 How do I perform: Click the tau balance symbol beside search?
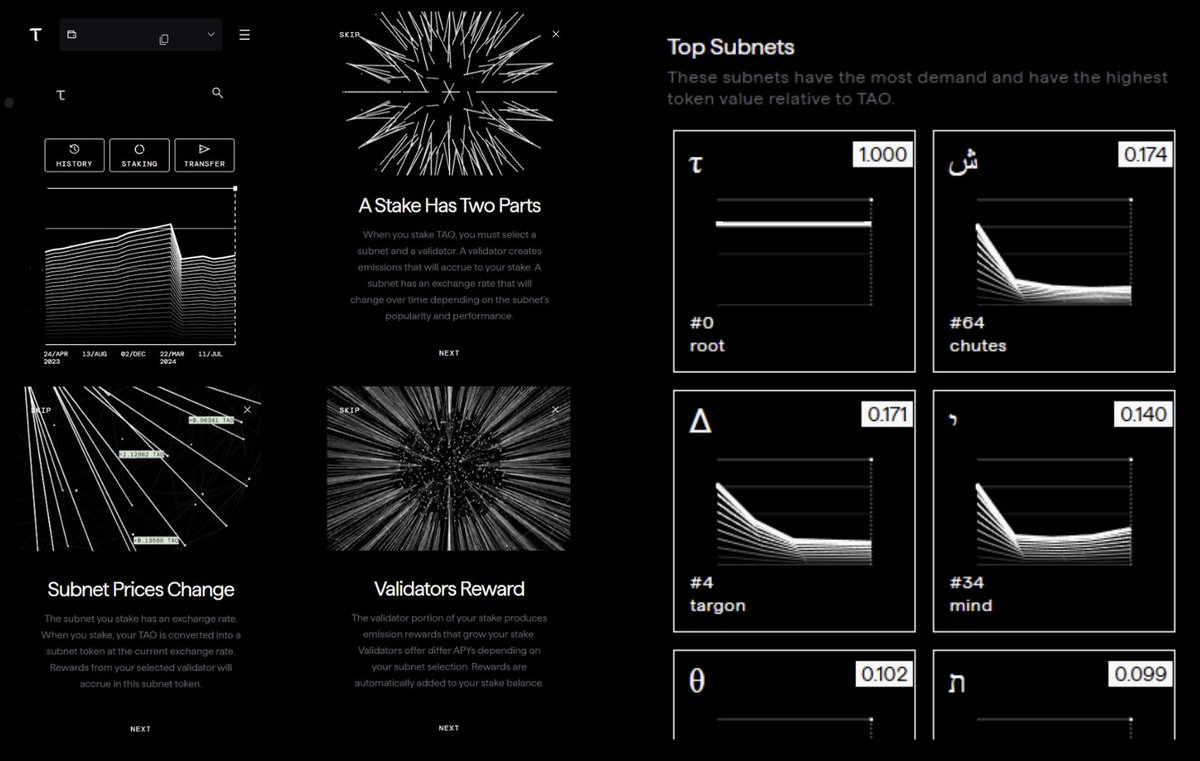click(x=61, y=94)
